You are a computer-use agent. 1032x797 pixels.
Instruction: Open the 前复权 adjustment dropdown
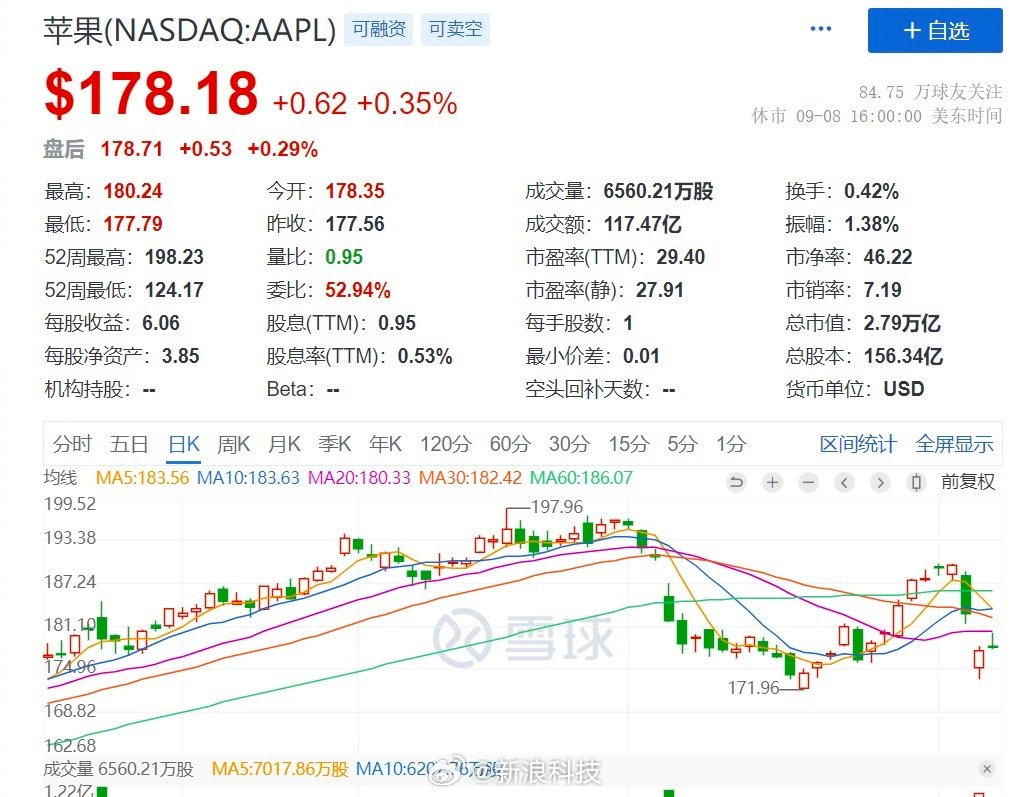(x=968, y=482)
